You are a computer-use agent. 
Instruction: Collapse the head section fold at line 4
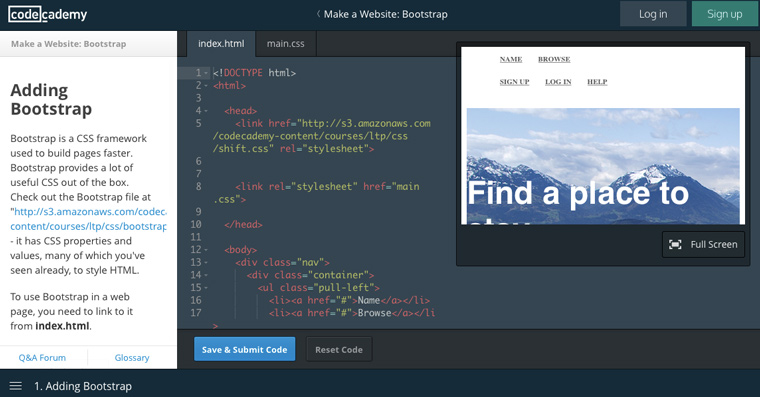coord(206,111)
